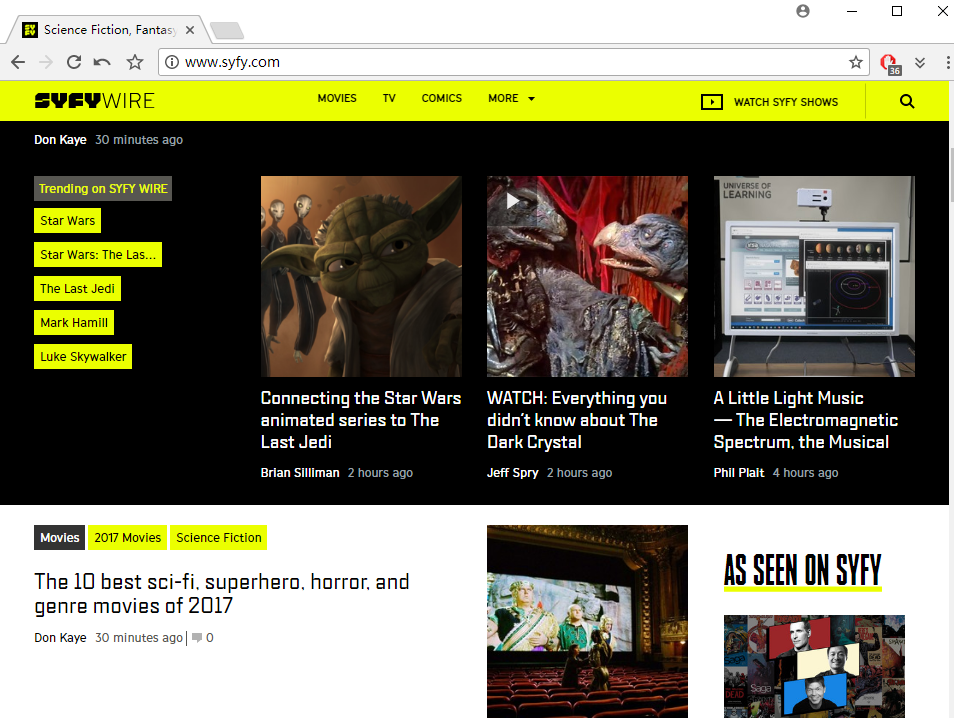Open the MOVIES menu
This screenshot has width=954, height=718.
[x=337, y=99]
